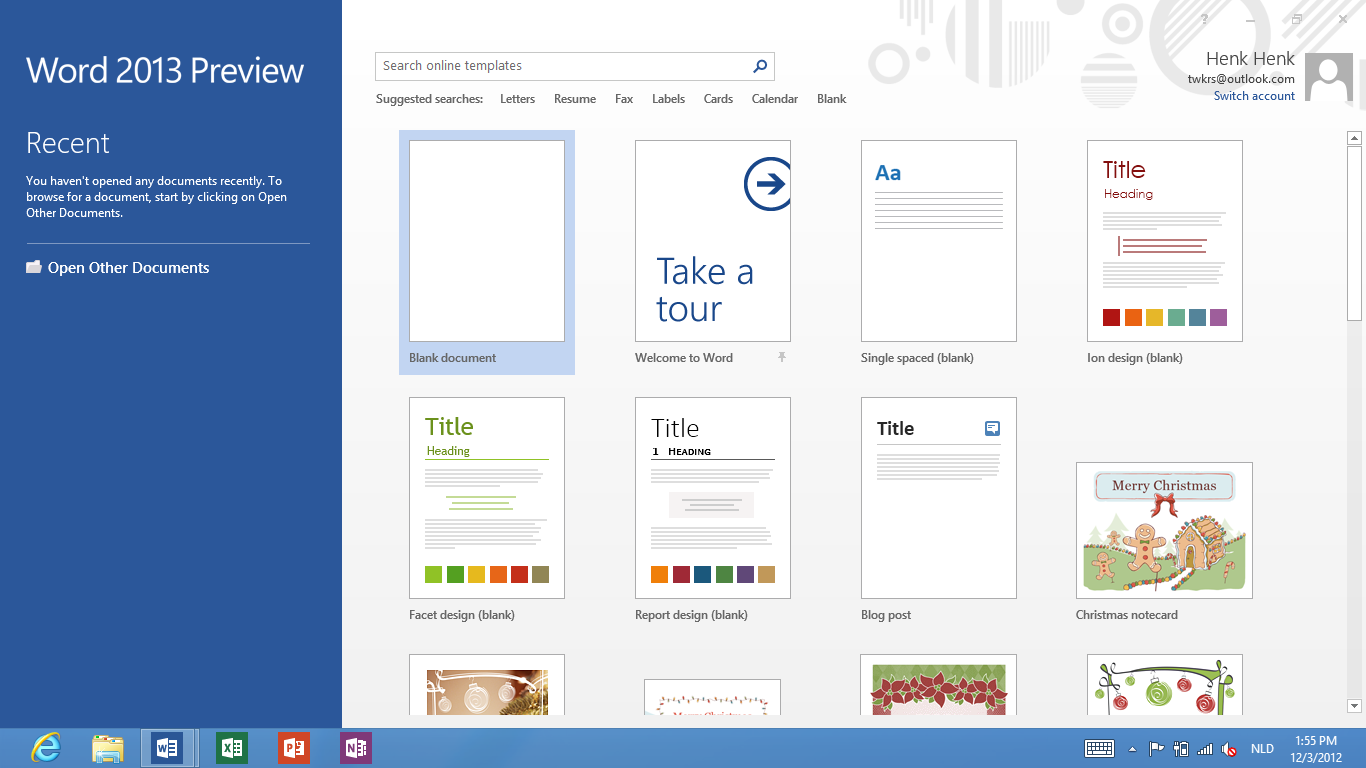Choose the Fax suggested search
The image size is (1366, 768).
point(624,99)
